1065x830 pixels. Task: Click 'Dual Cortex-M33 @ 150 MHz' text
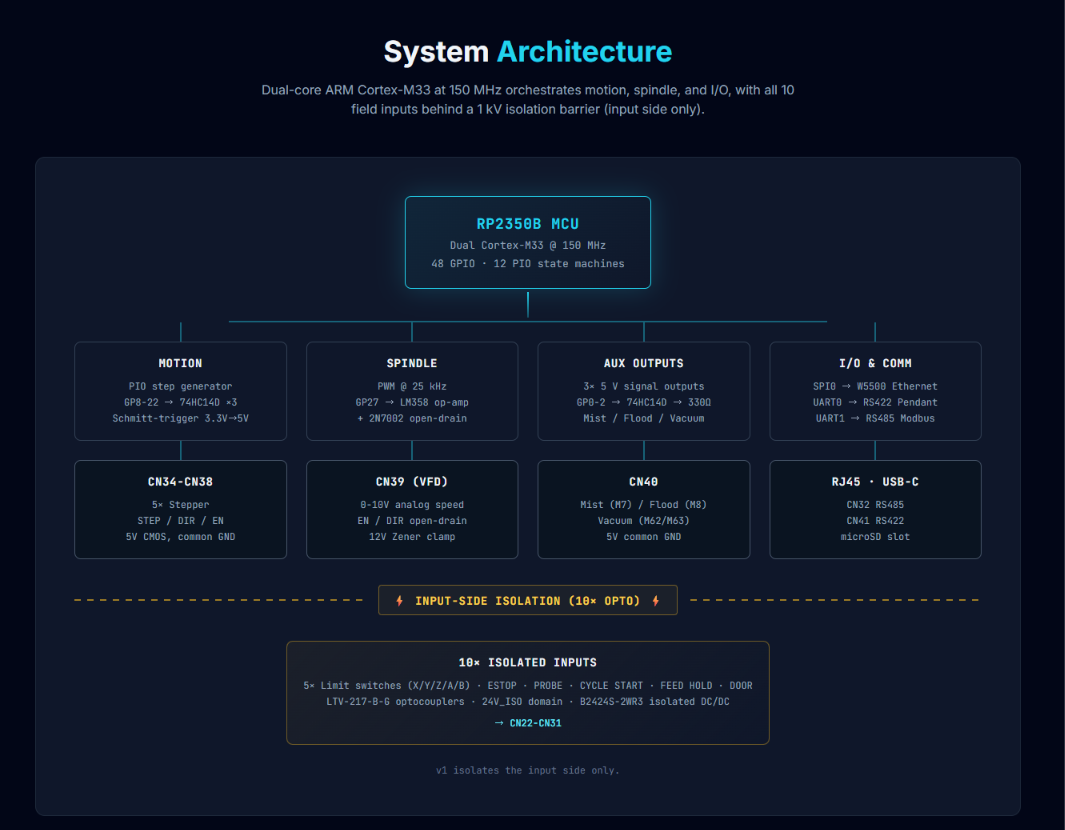pyautogui.click(x=528, y=245)
